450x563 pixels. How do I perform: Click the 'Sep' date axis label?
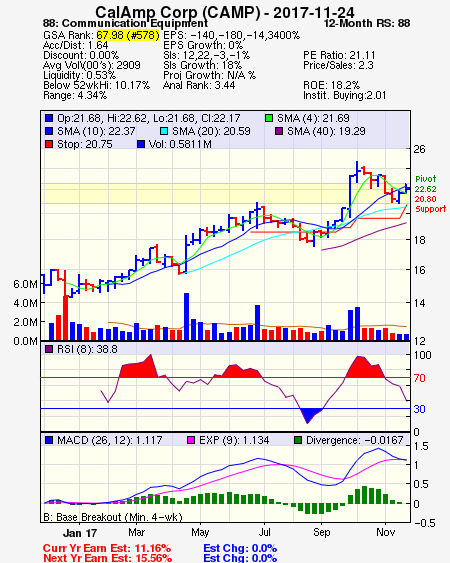pos(321,532)
